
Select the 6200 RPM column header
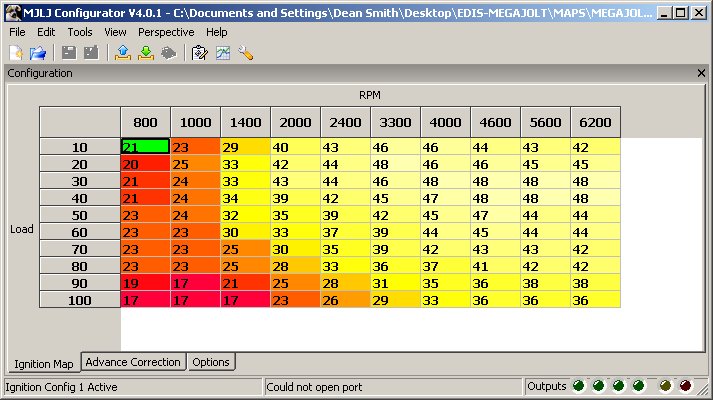click(x=596, y=122)
